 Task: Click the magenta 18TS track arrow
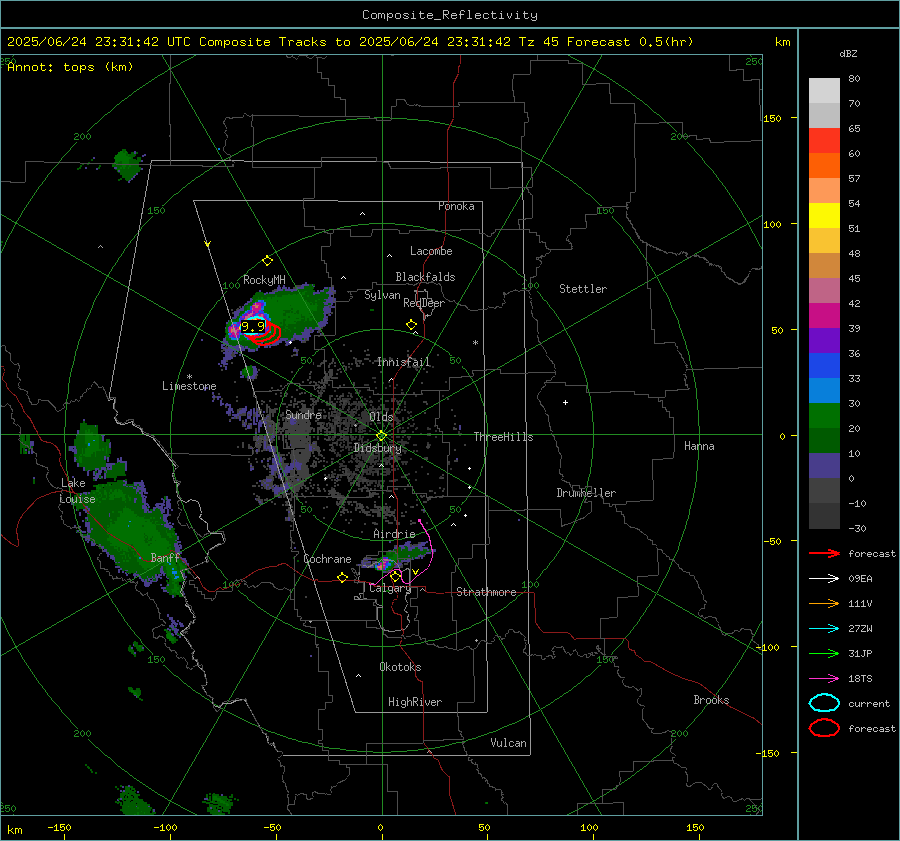(824, 679)
